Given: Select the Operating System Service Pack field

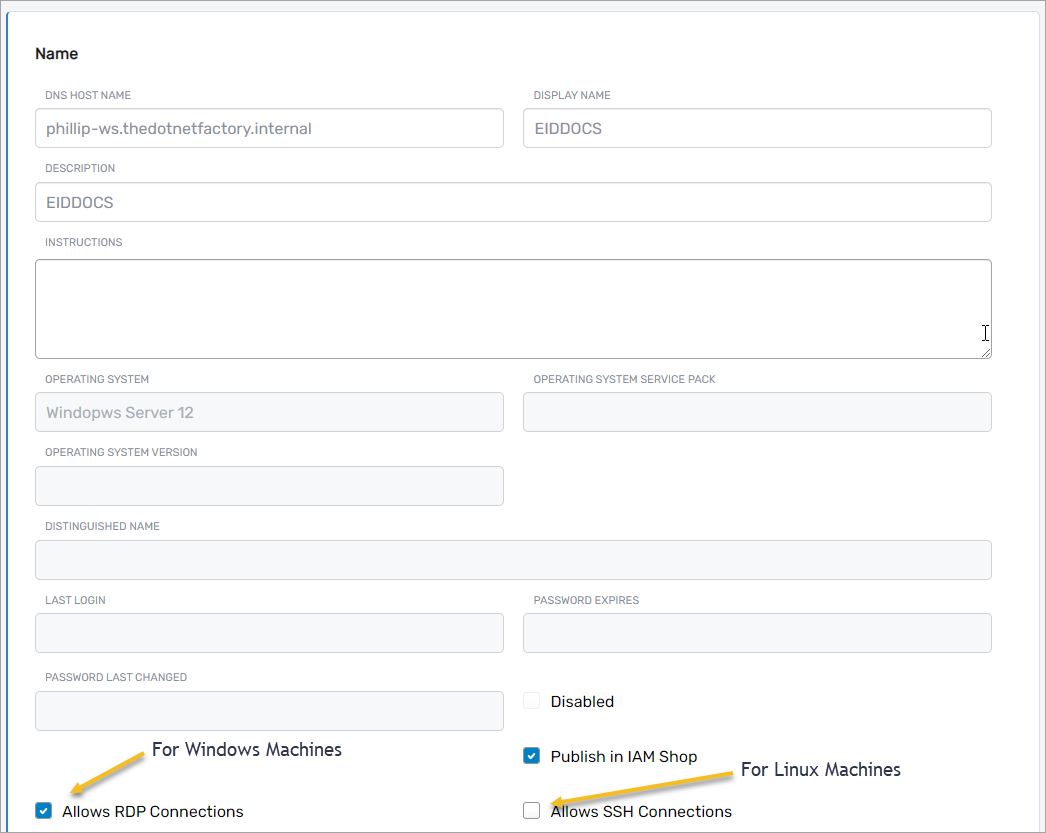Looking at the screenshot, I should pos(757,412).
